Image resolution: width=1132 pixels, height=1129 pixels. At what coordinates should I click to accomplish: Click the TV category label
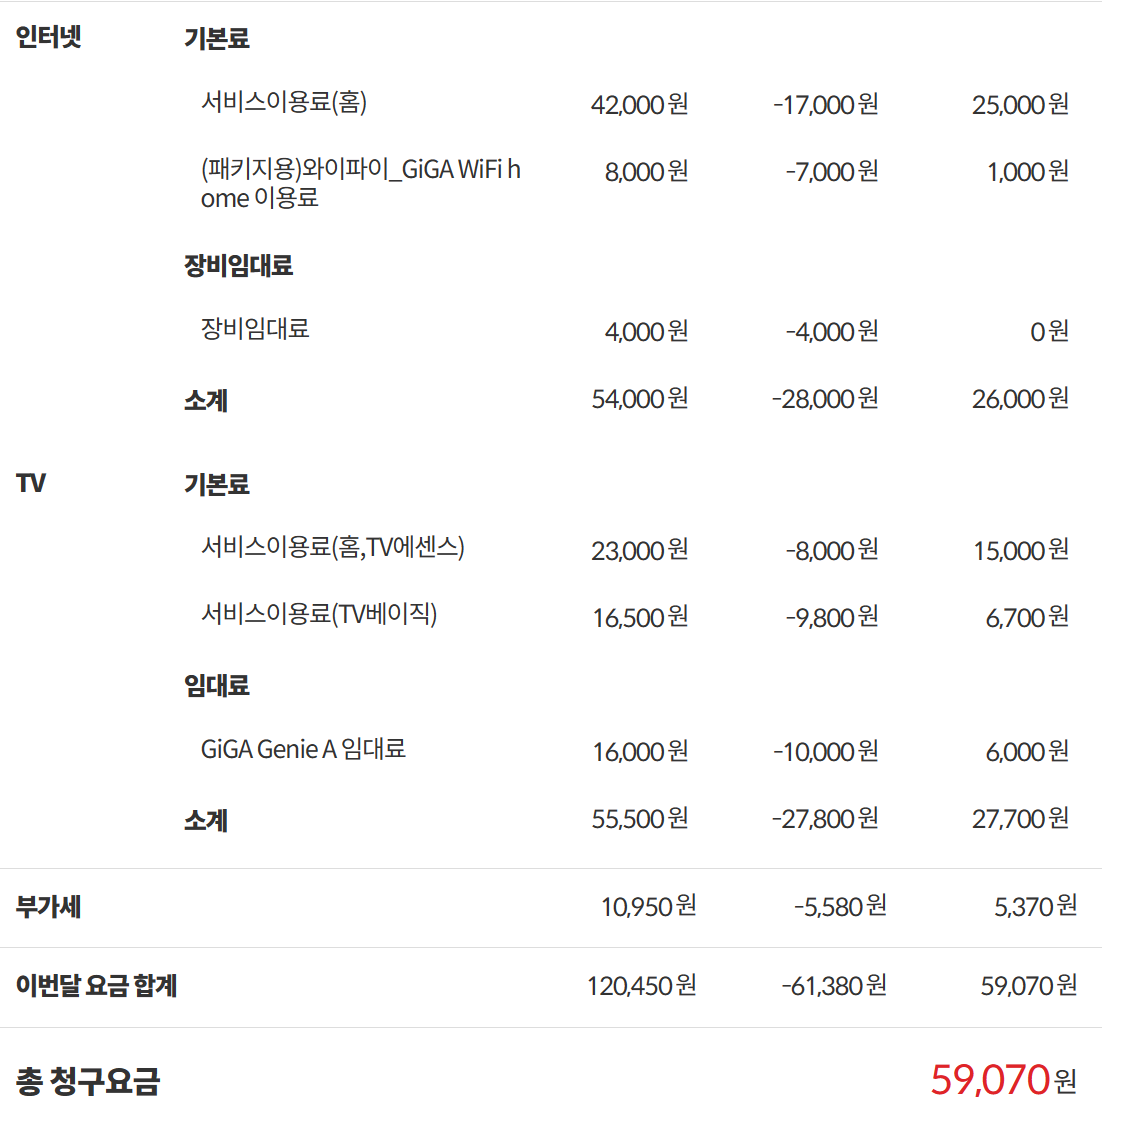point(31,483)
